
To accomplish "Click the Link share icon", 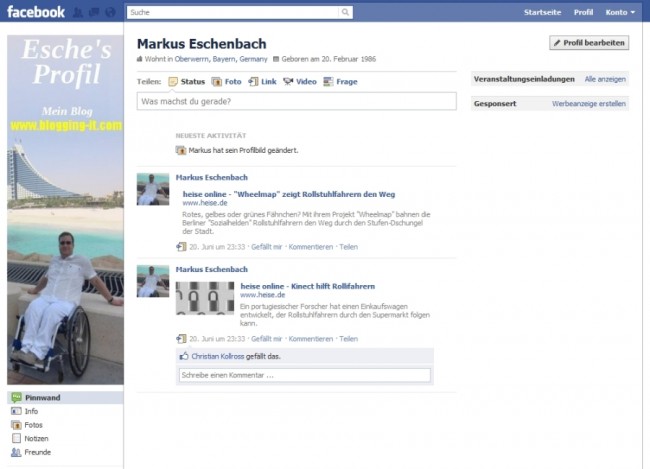I will pos(253,82).
